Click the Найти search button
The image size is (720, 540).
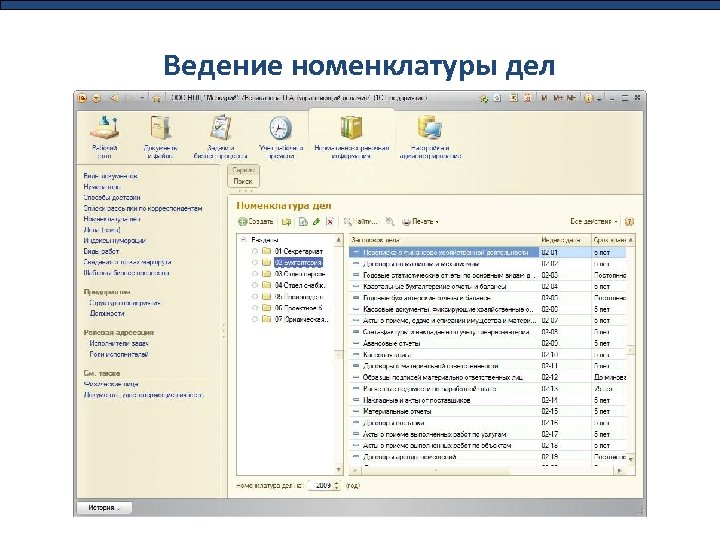pyautogui.click(x=361, y=222)
